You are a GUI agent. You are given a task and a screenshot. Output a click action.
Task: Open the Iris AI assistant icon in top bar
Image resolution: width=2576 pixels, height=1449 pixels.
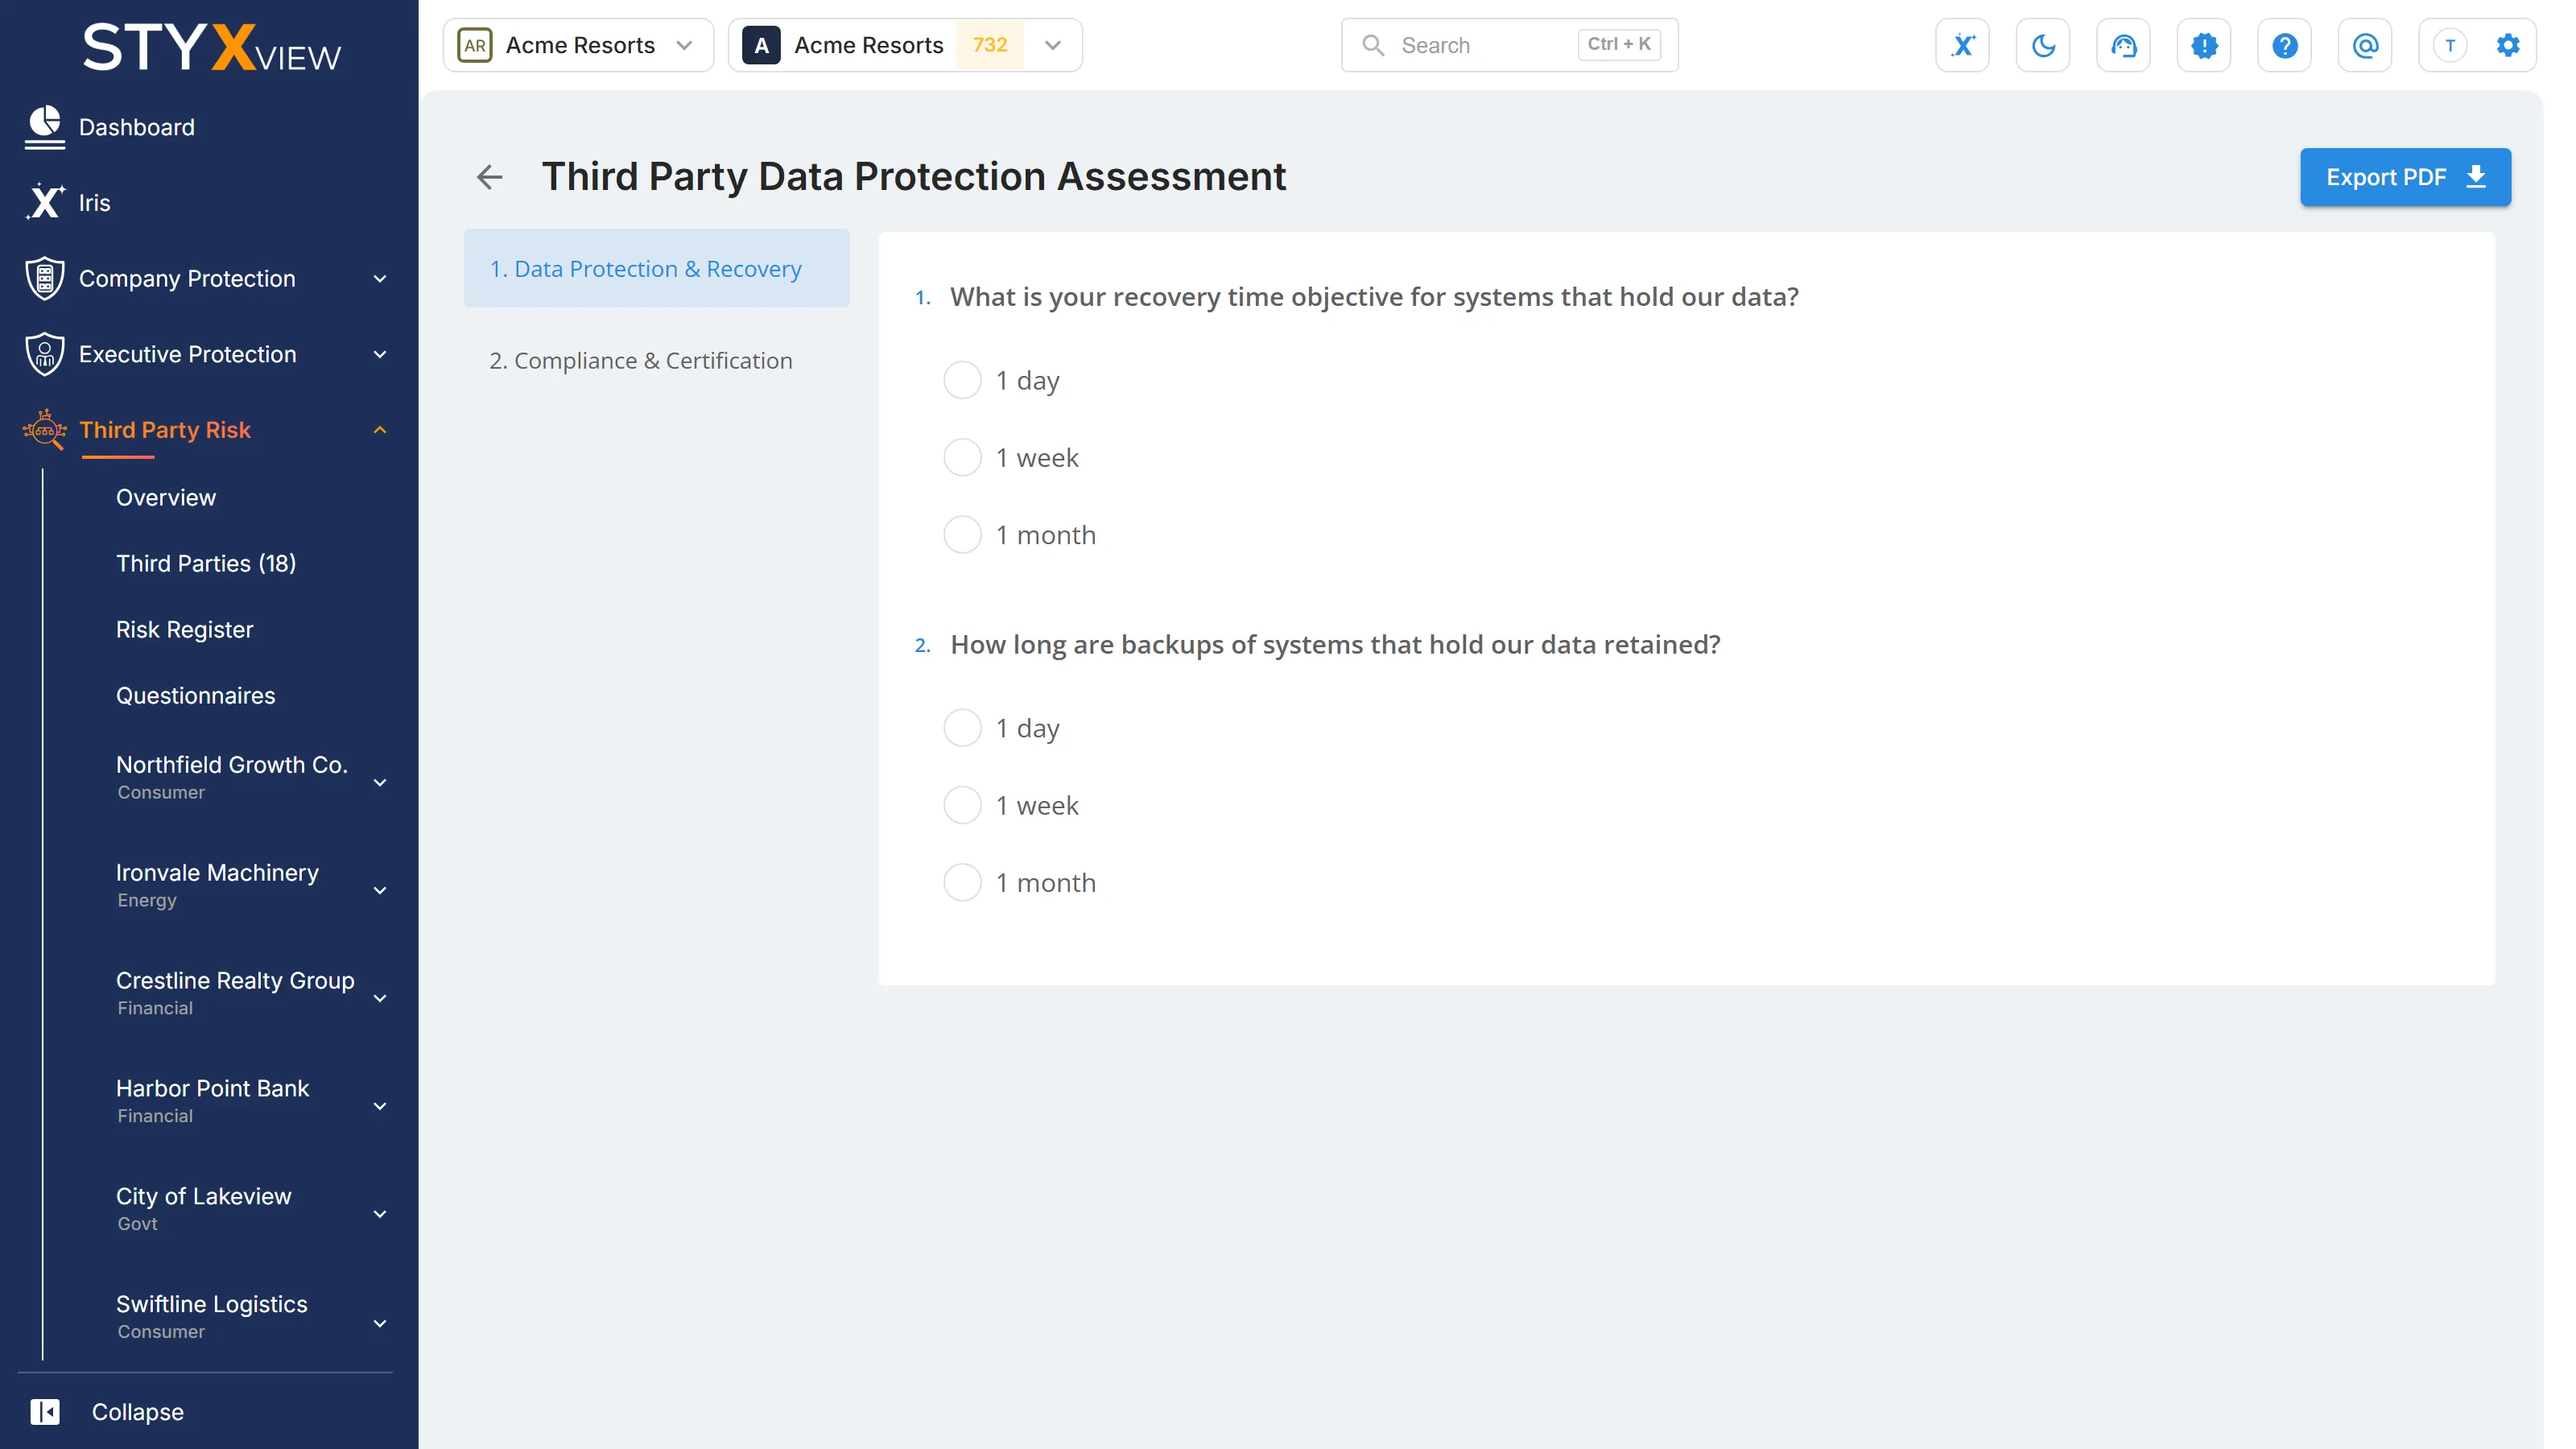click(x=1962, y=45)
